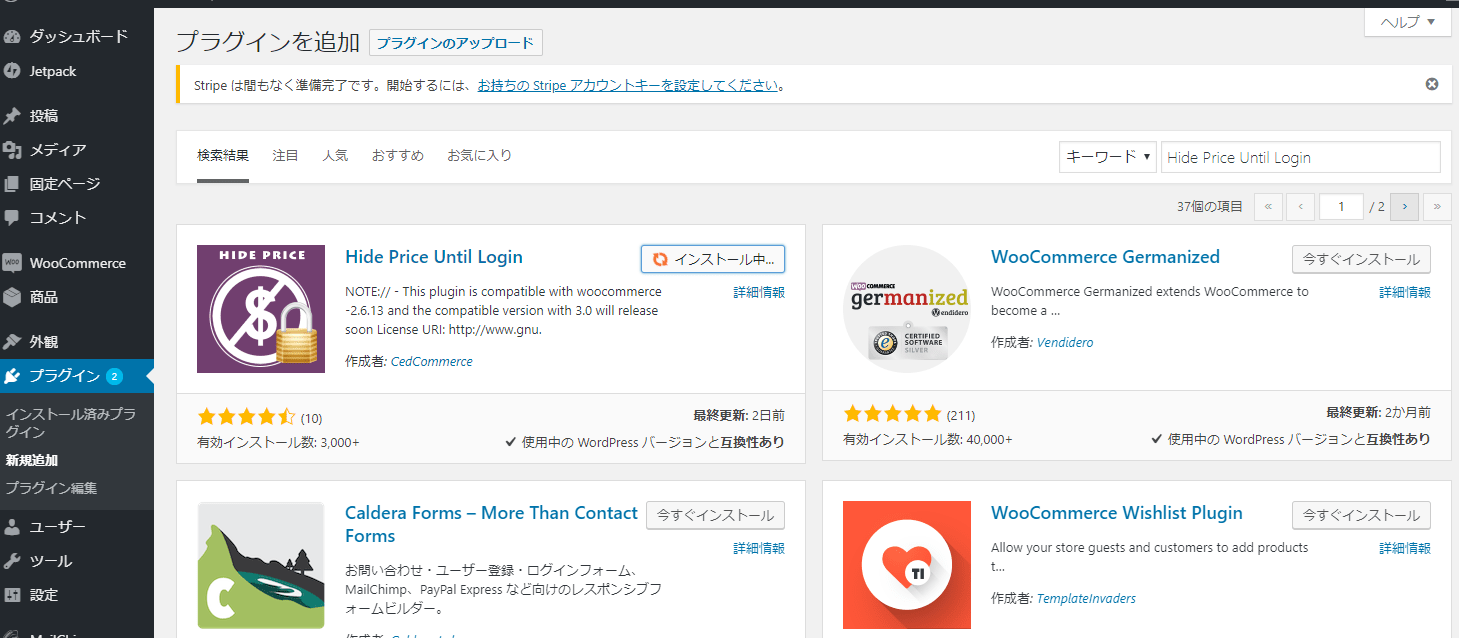
Task: Jump to the last results page
Action: [1437, 206]
